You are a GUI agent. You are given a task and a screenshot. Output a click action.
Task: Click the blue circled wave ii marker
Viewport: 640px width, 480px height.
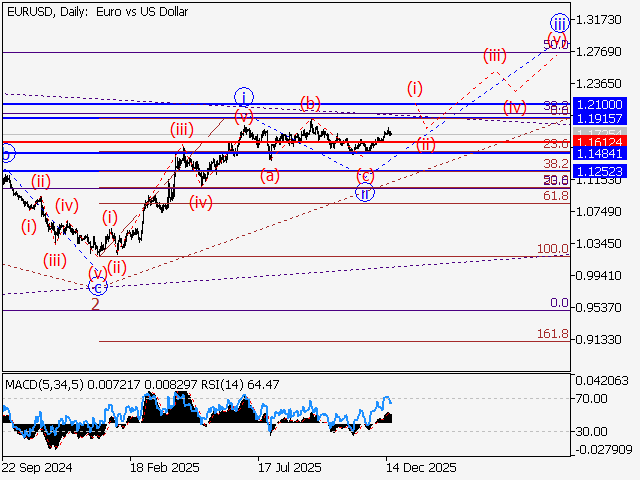(x=366, y=193)
